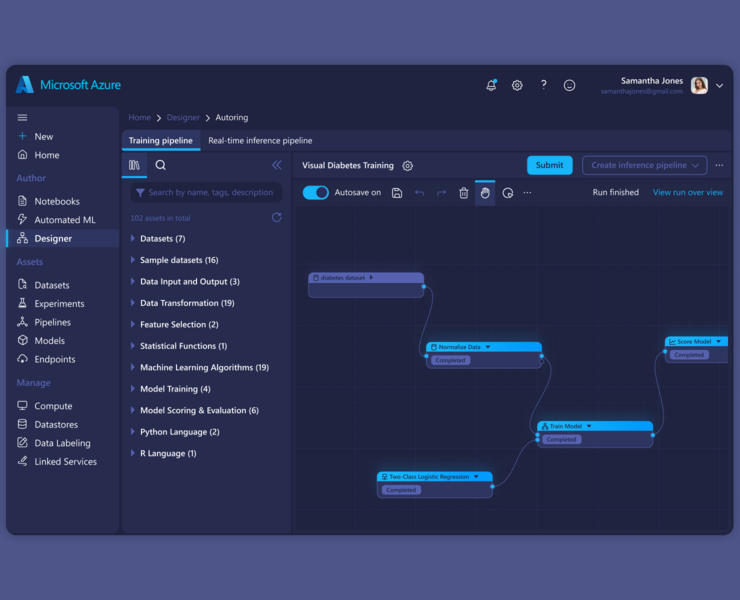
Task: Delete selection with the trash icon
Action: point(463,193)
